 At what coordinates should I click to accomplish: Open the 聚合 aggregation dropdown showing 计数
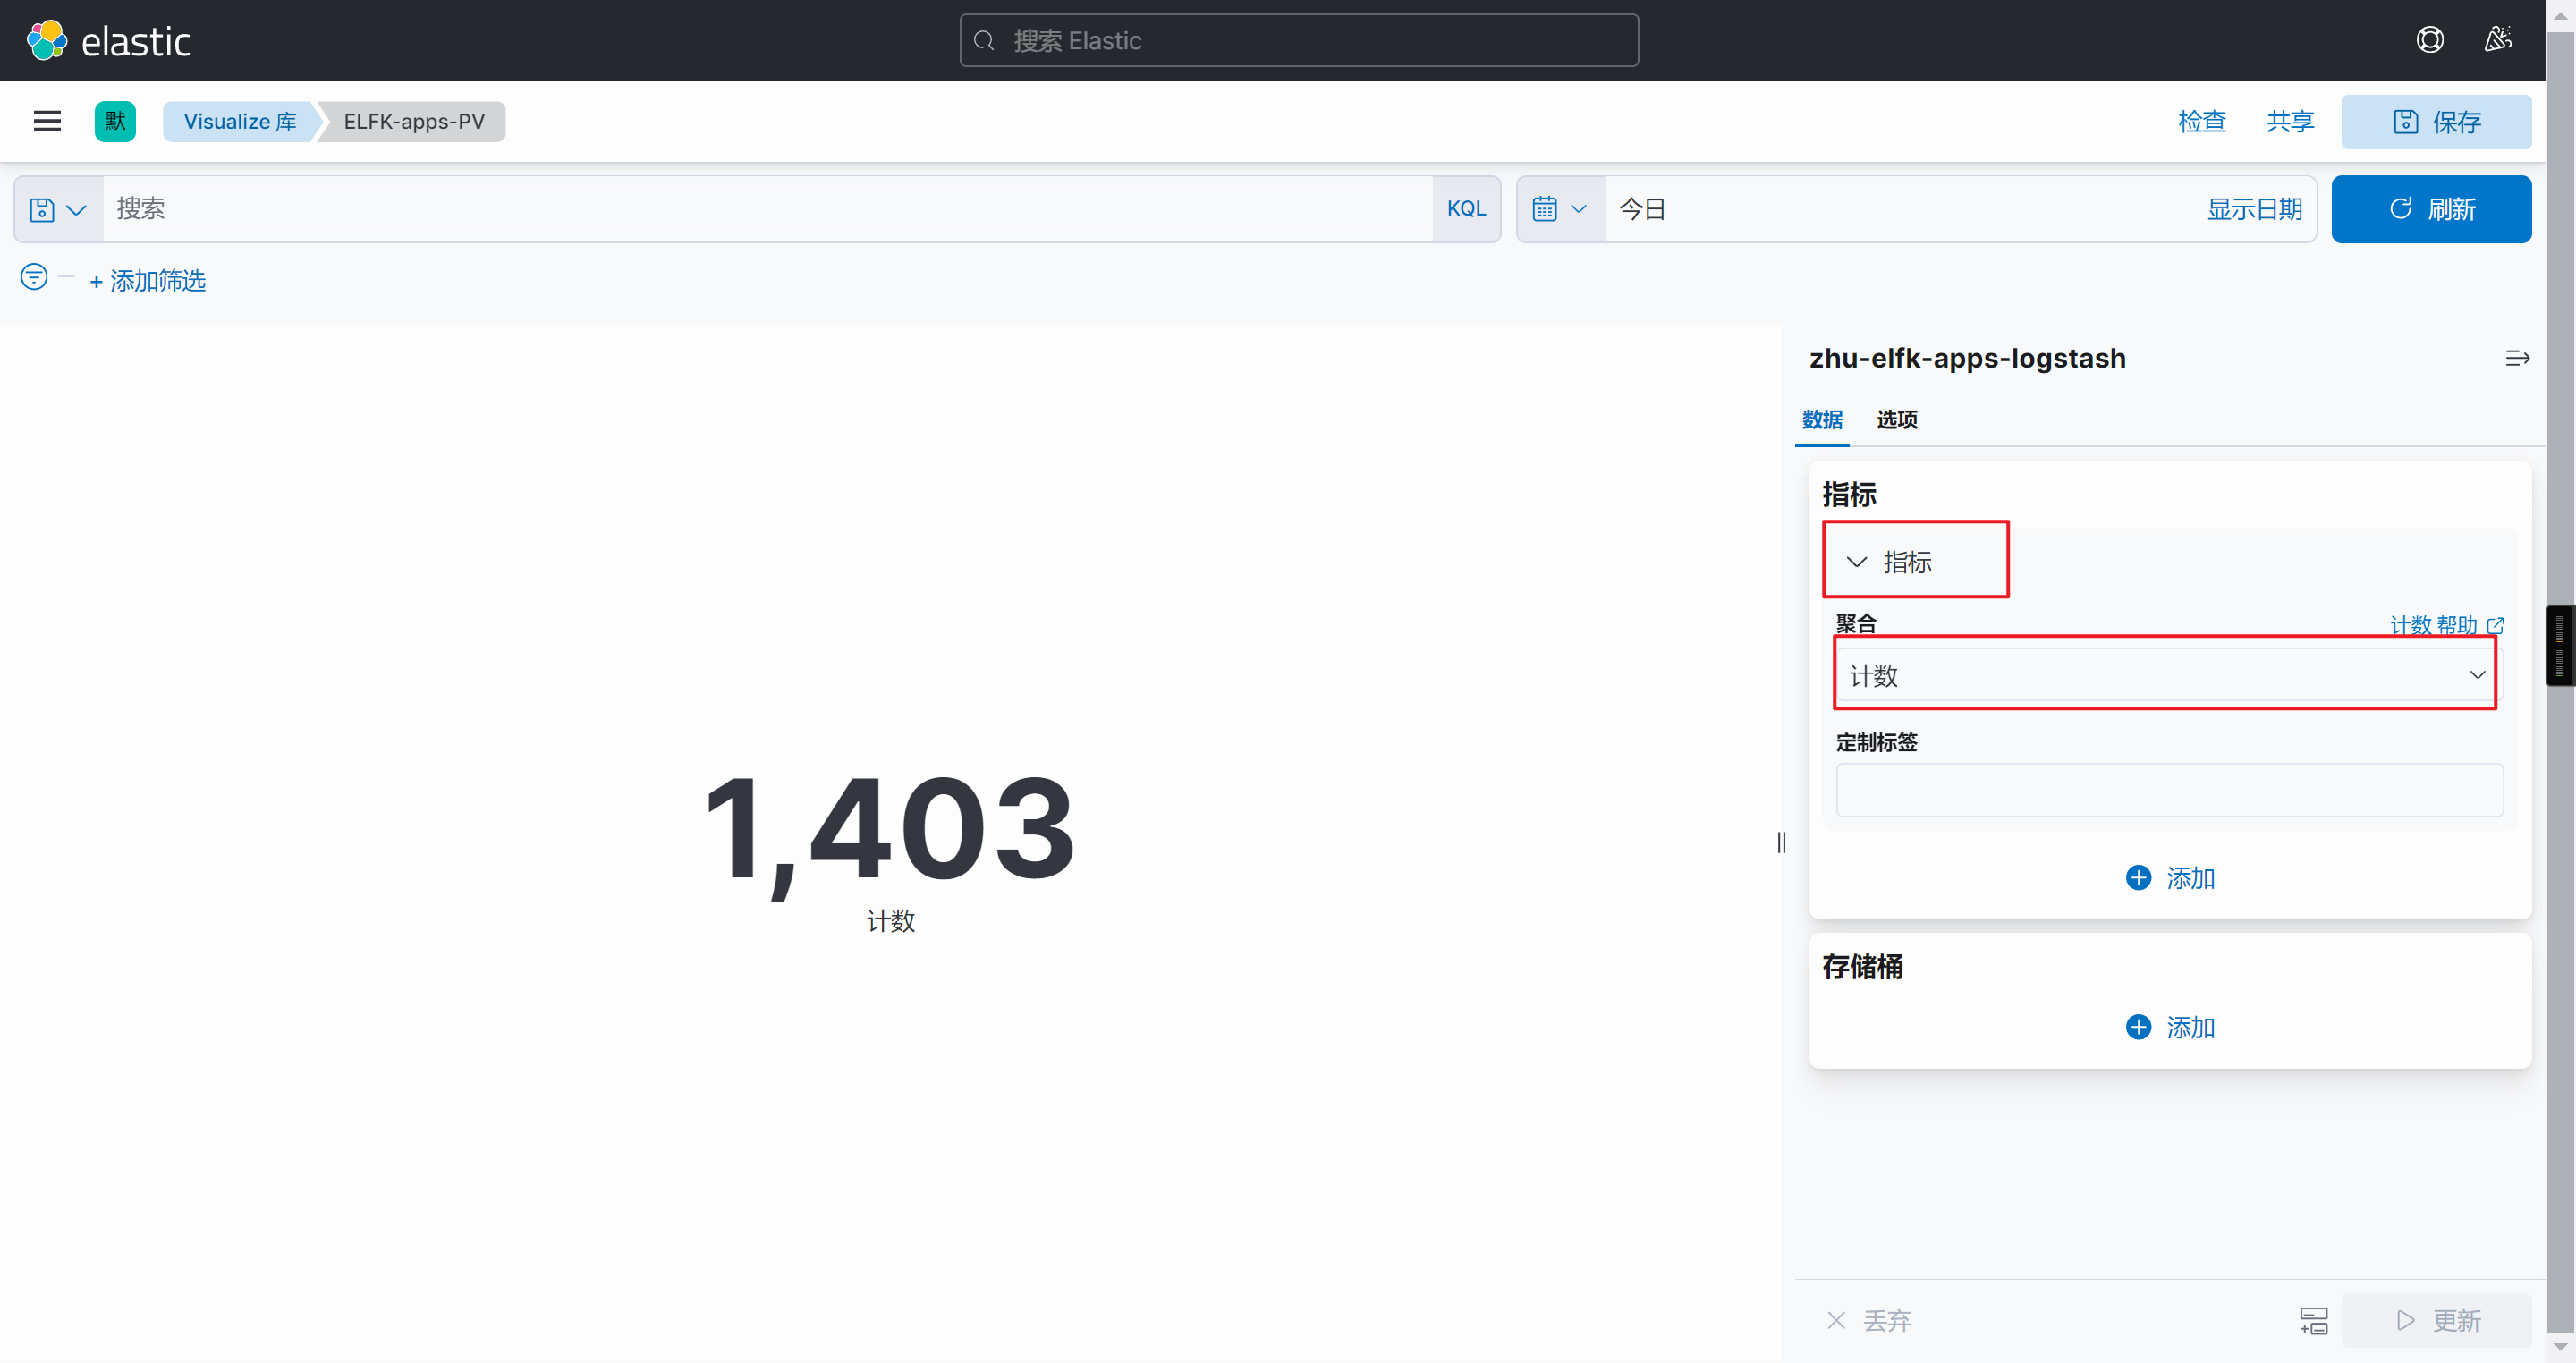coord(2168,675)
